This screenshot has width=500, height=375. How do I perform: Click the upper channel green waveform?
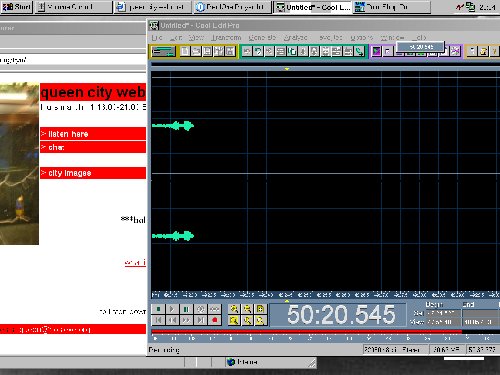coord(173,126)
